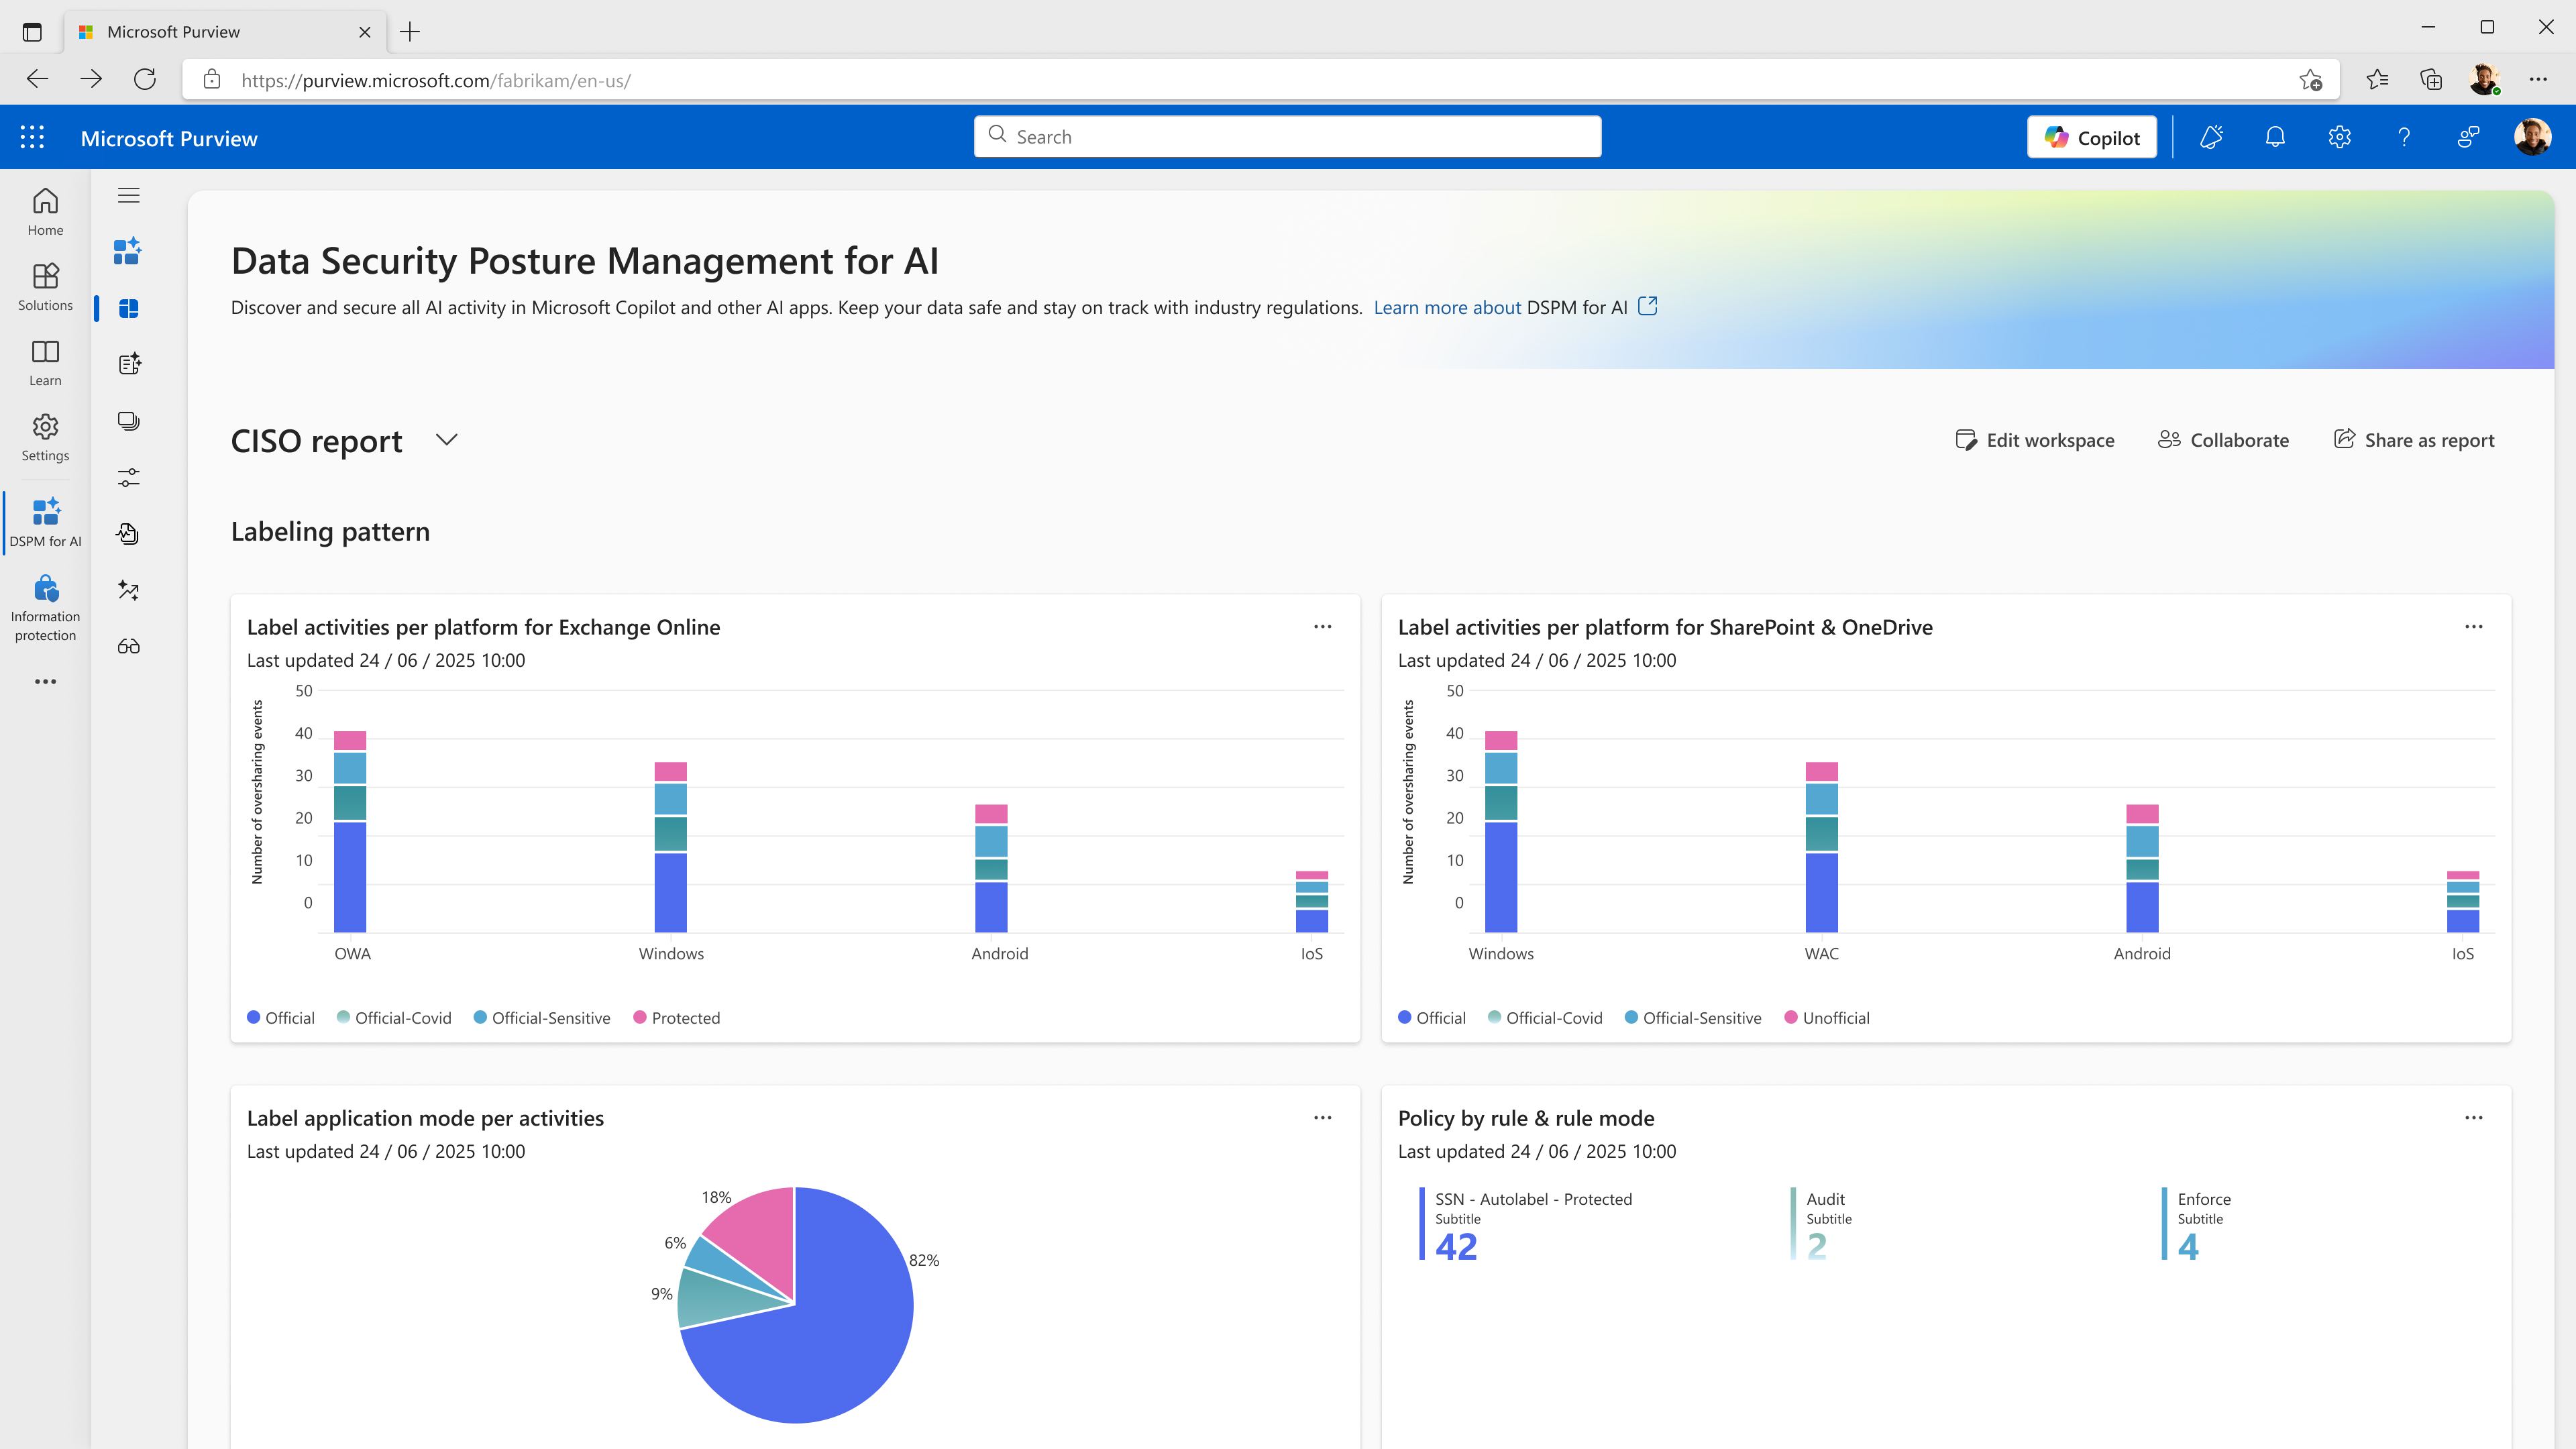Open the app launcher waffle icon
This screenshot has width=2576, height=1449.
tap(32, 137)
